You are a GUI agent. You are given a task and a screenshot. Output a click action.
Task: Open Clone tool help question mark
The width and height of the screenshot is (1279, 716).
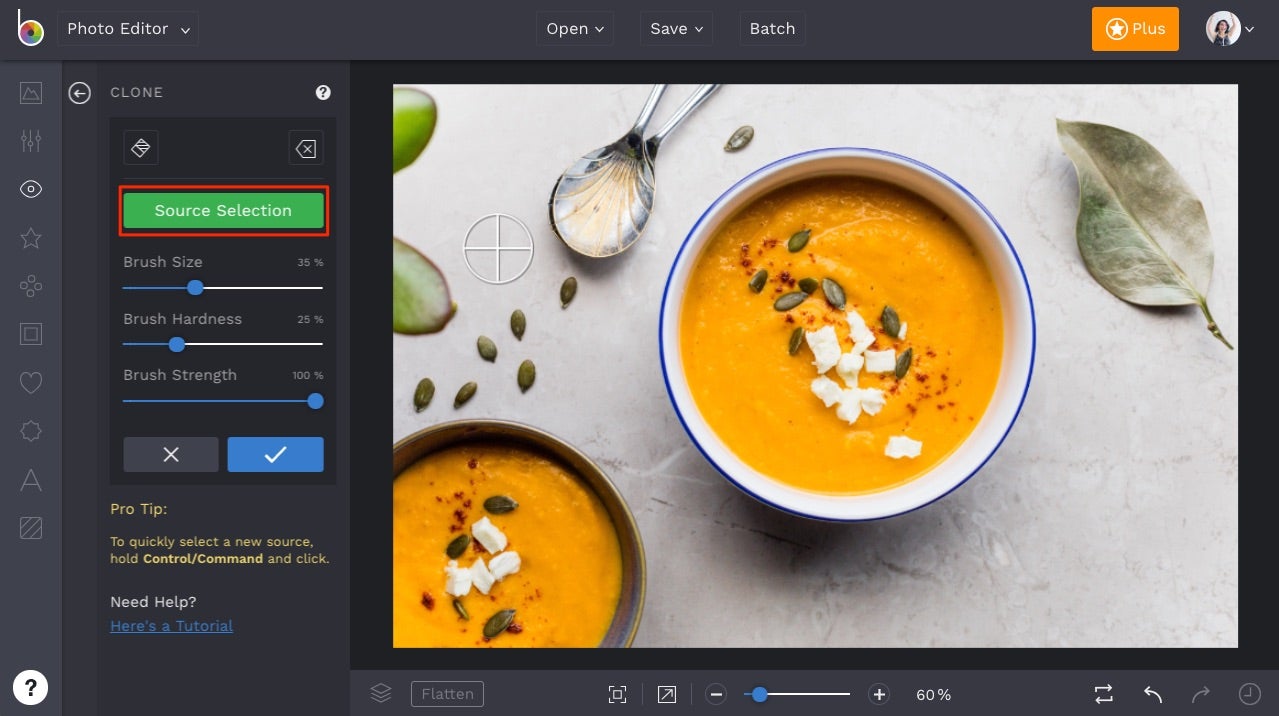(x=323, y=92)
